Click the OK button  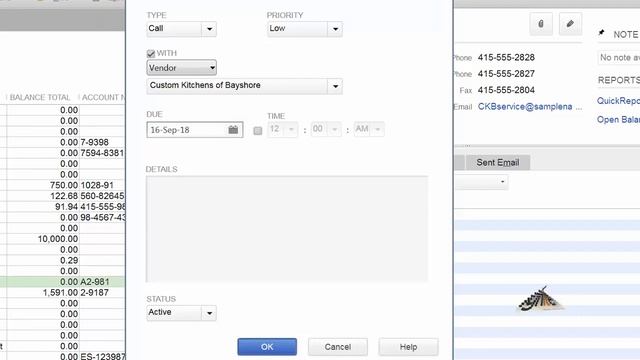[x=267, y=347]
